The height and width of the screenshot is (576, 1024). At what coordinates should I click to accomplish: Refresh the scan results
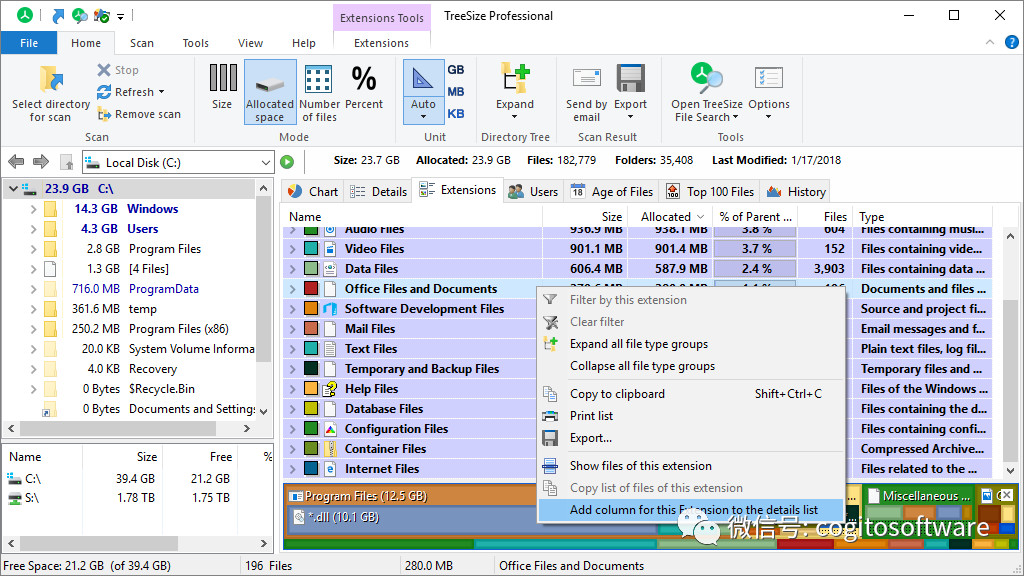tap(131, 92)
